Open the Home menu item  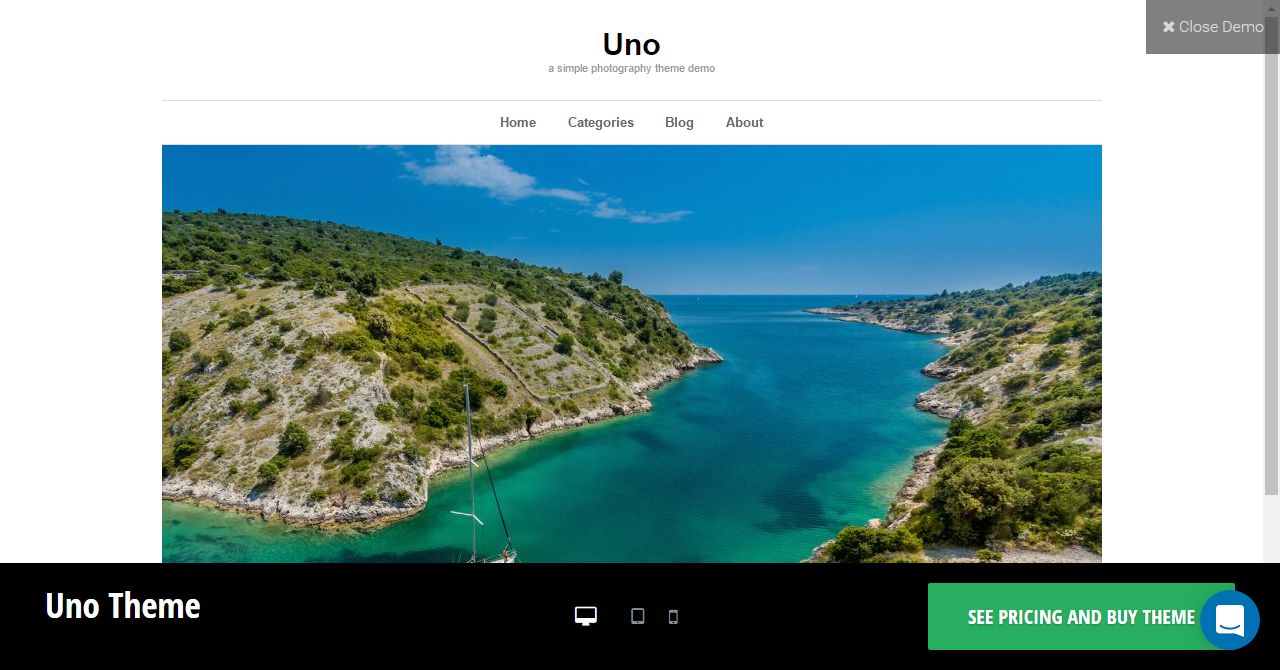point(518,122)
